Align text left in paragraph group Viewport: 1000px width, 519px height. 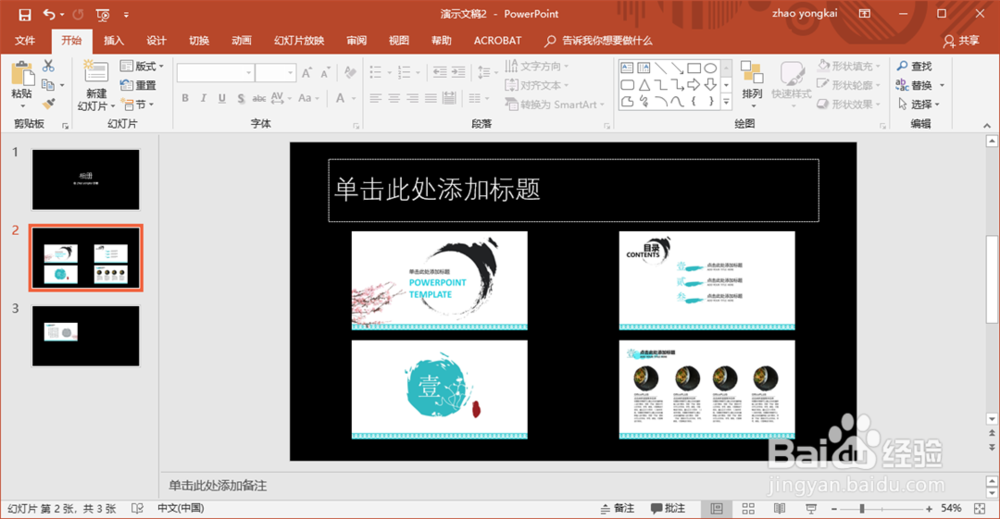(x=376, y=98)
